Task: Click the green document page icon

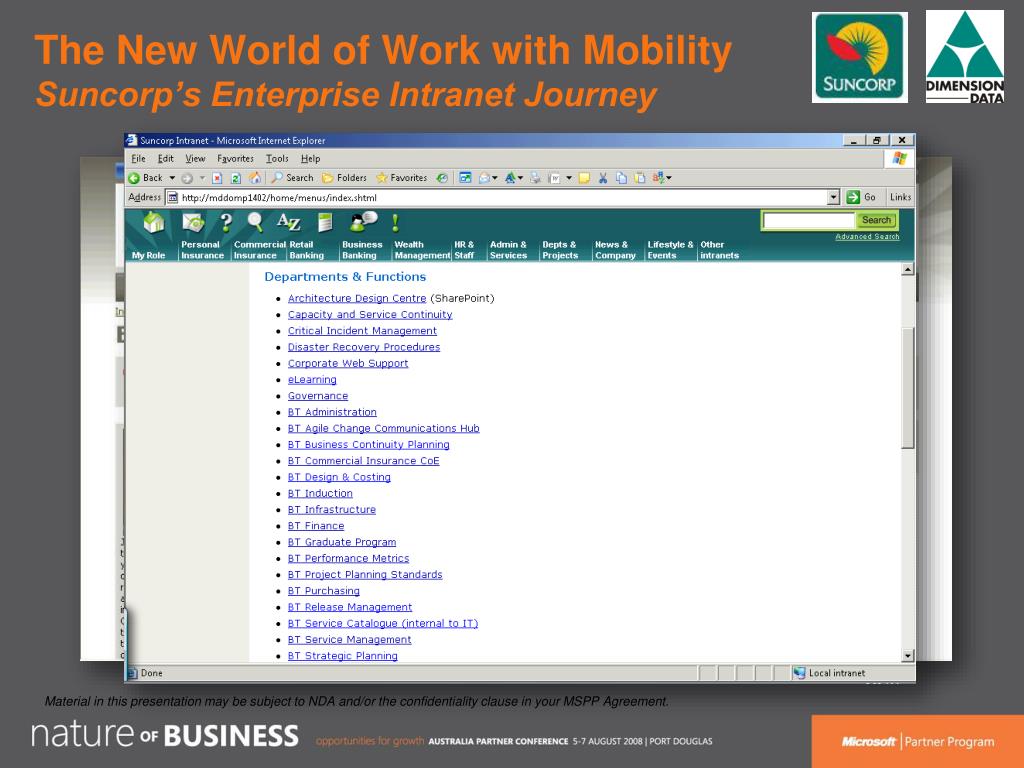Action: (x=325, y=223)
